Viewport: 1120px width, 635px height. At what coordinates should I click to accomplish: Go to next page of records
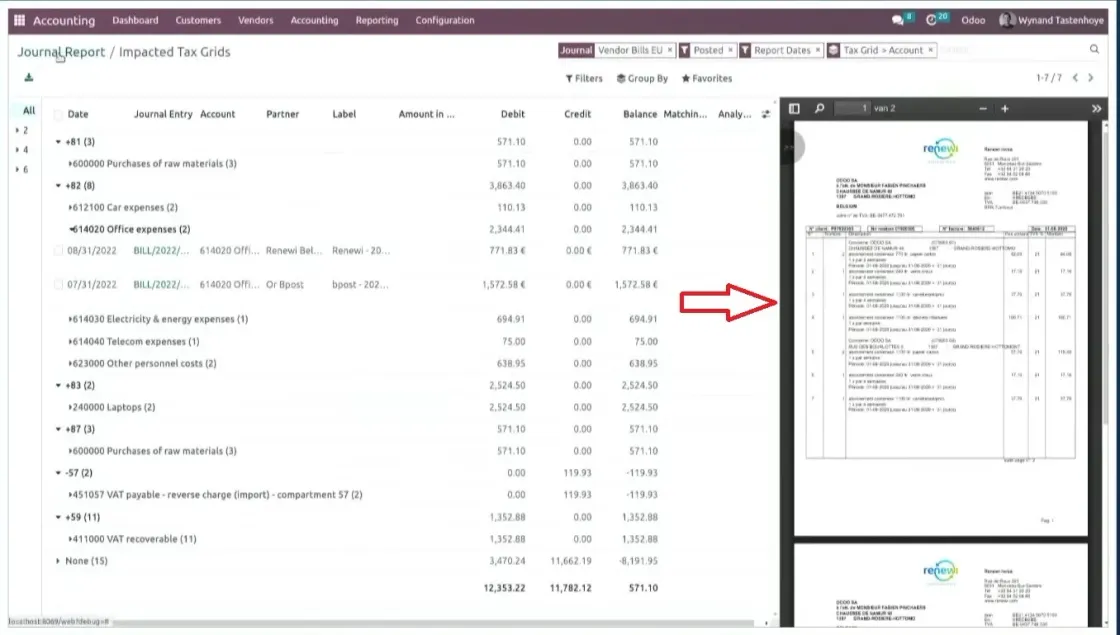pyautogui.click(x=1091, y=77)
